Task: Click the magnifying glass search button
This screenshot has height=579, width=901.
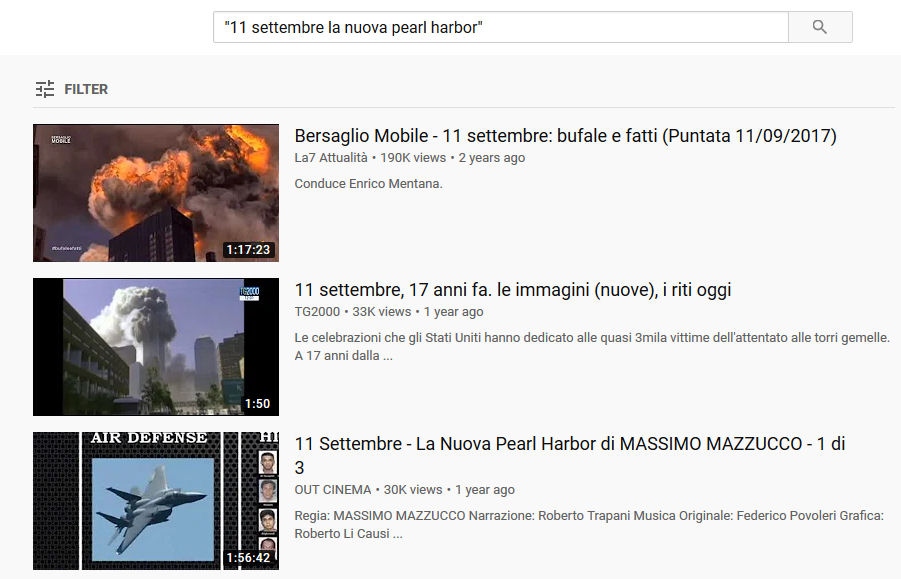Action: (x=820, y=27)
